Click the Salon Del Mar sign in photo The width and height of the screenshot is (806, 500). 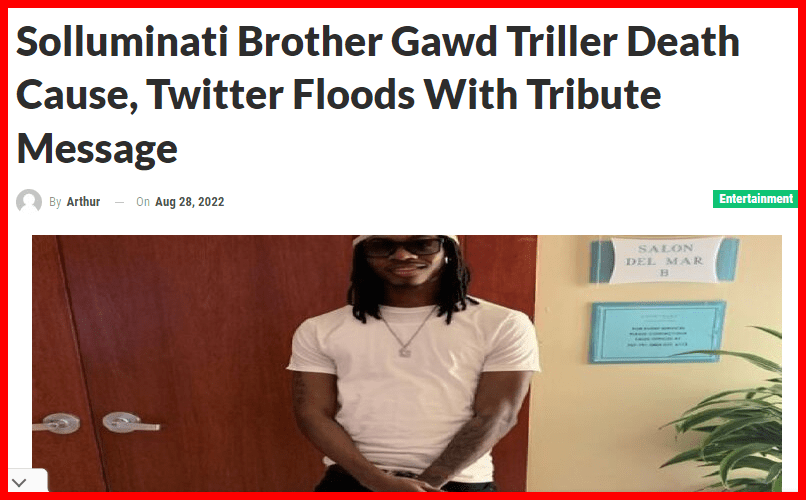[x=665, y=260]
